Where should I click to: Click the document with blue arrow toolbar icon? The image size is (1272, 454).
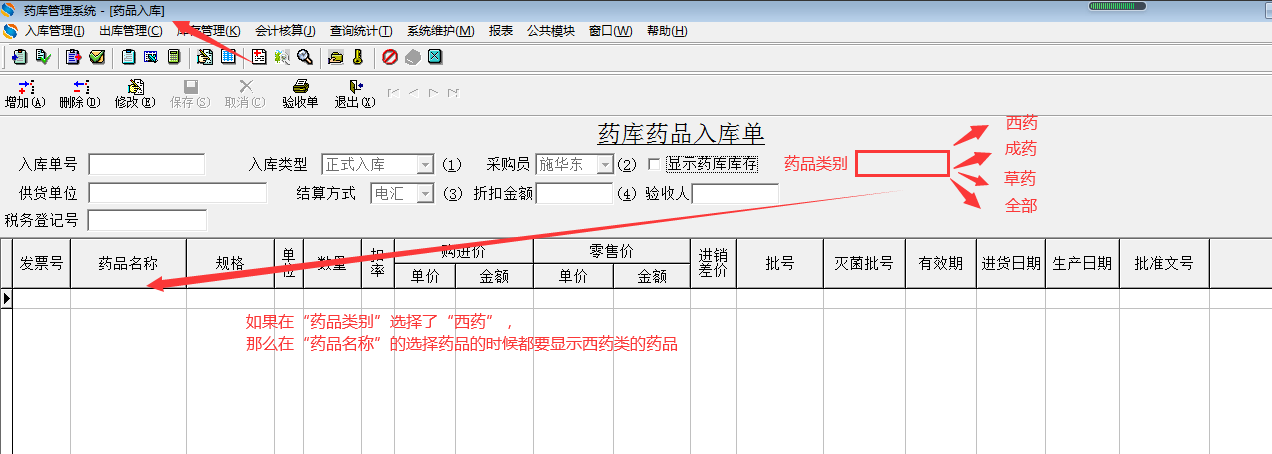click(x=19, y=57)
